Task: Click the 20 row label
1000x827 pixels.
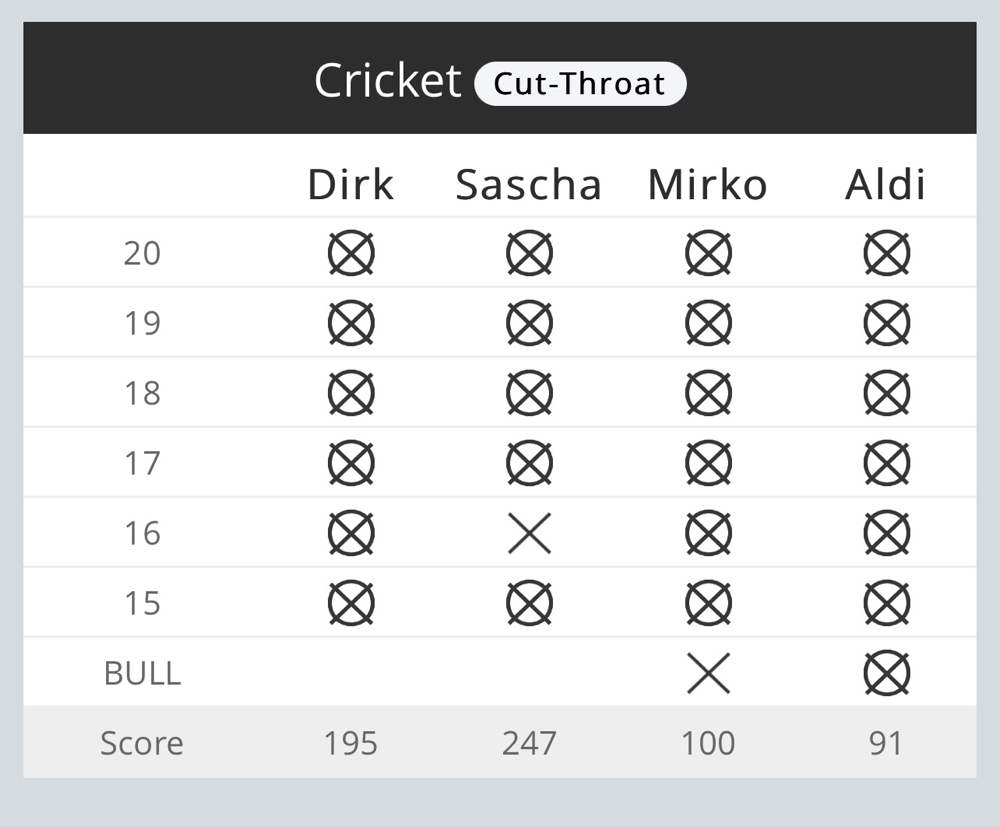Action: click(x=142, y=253)
